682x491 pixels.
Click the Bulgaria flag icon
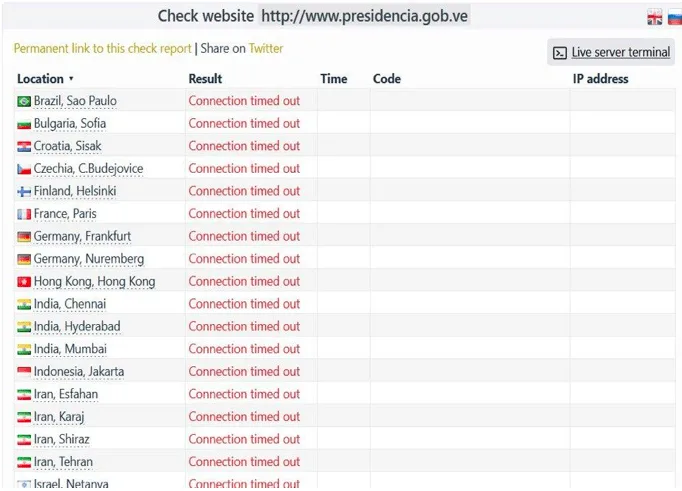click(x=24, y=124)
